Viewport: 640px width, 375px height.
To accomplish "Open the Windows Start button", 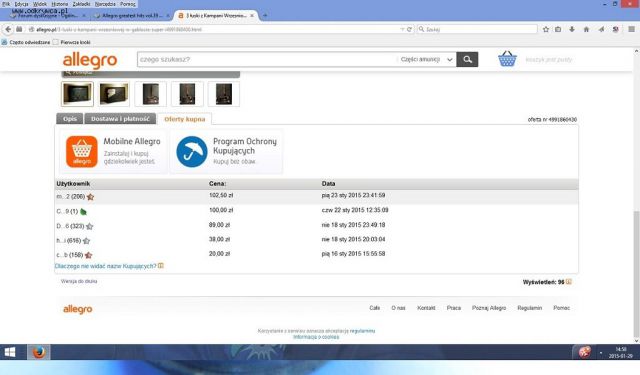I will pyautogui.click(x=10, y=352).
